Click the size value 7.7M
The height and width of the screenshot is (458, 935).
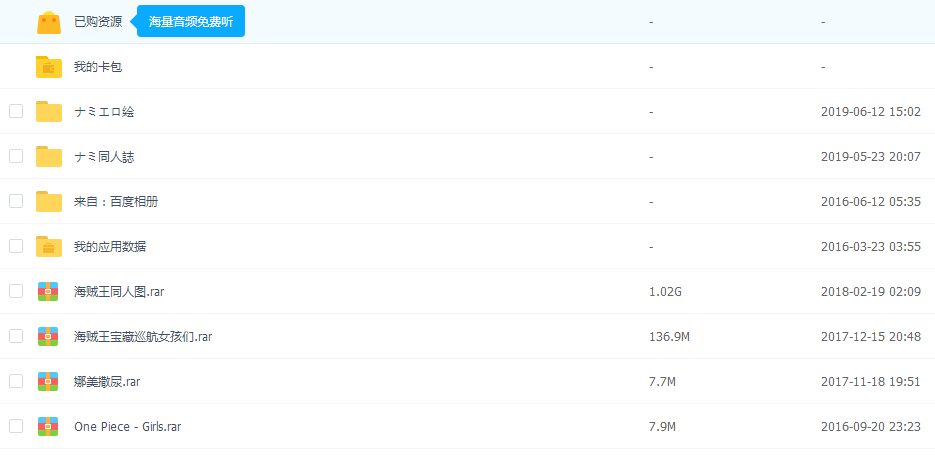(662, 382)
